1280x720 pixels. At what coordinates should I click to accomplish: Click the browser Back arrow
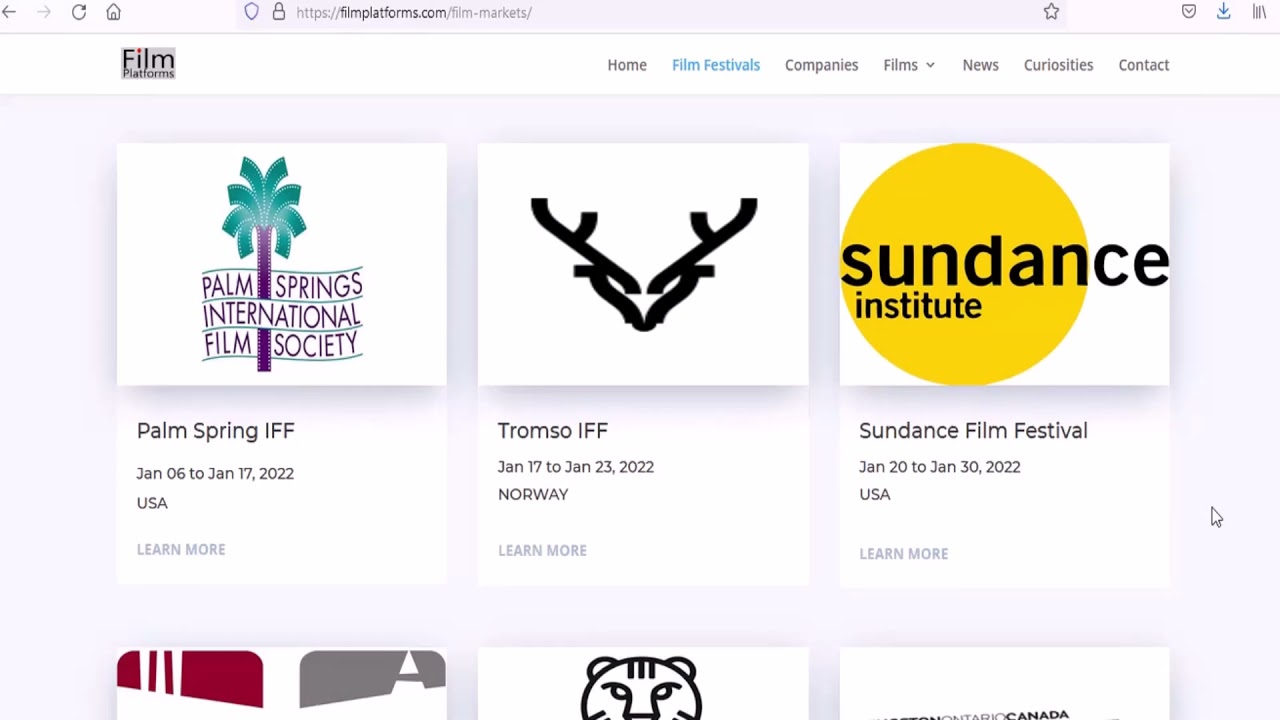9,12
